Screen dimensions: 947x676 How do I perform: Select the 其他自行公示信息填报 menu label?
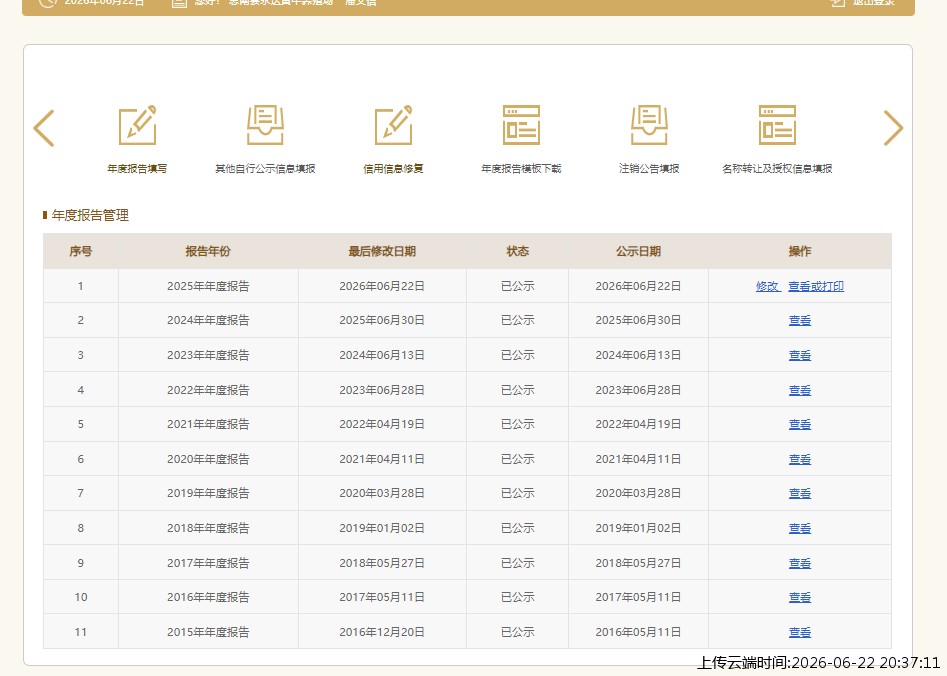265,169
